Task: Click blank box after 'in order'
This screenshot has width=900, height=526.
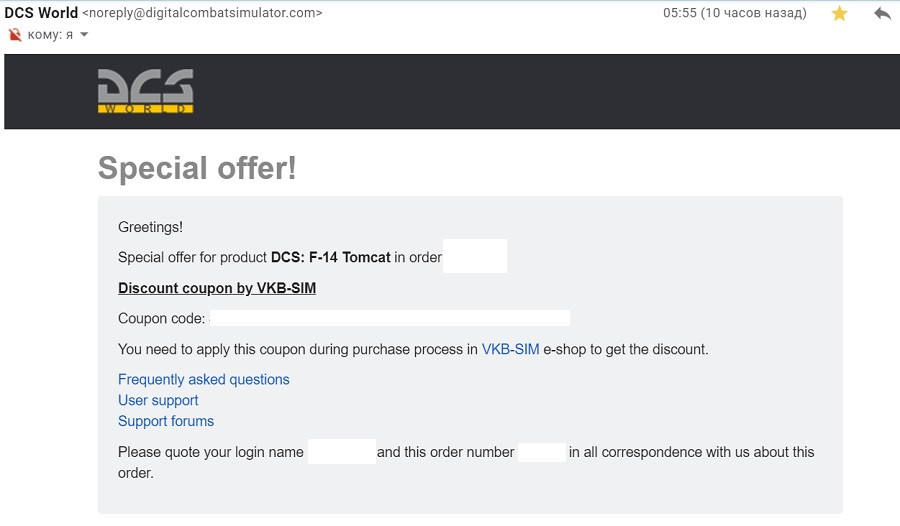Action: [475, 257]
